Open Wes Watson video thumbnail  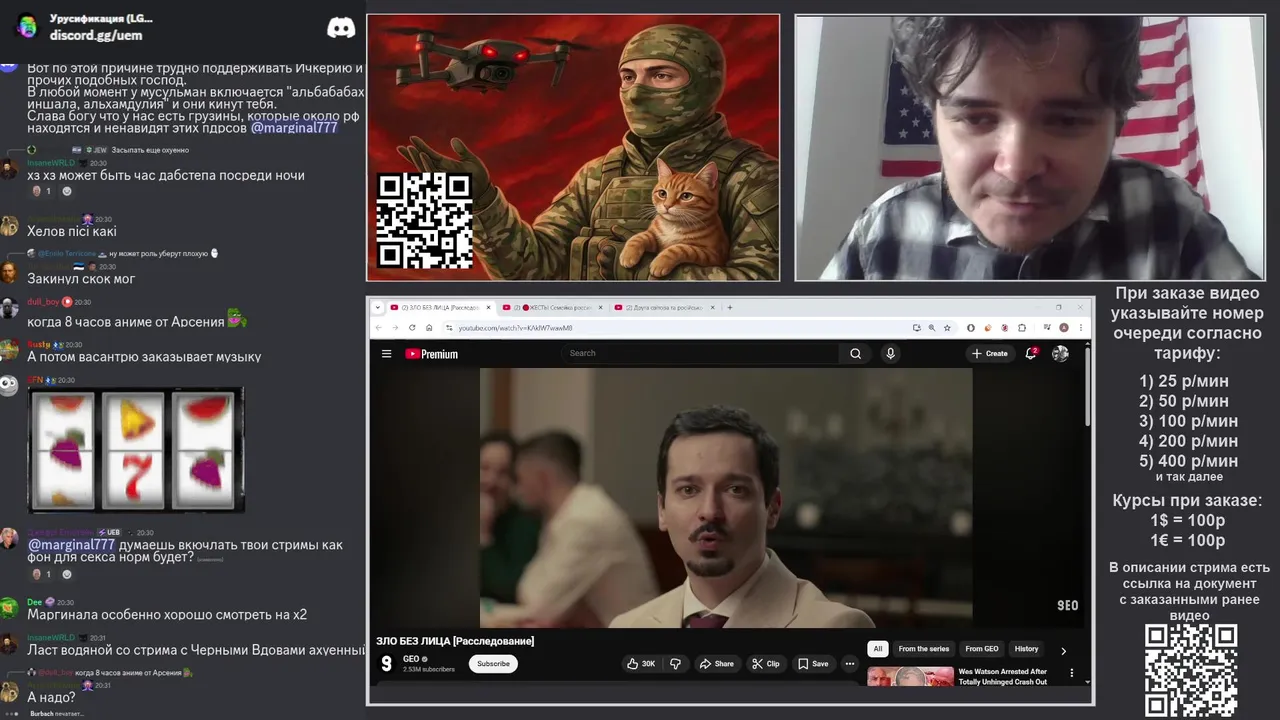[x=911, y=677]
